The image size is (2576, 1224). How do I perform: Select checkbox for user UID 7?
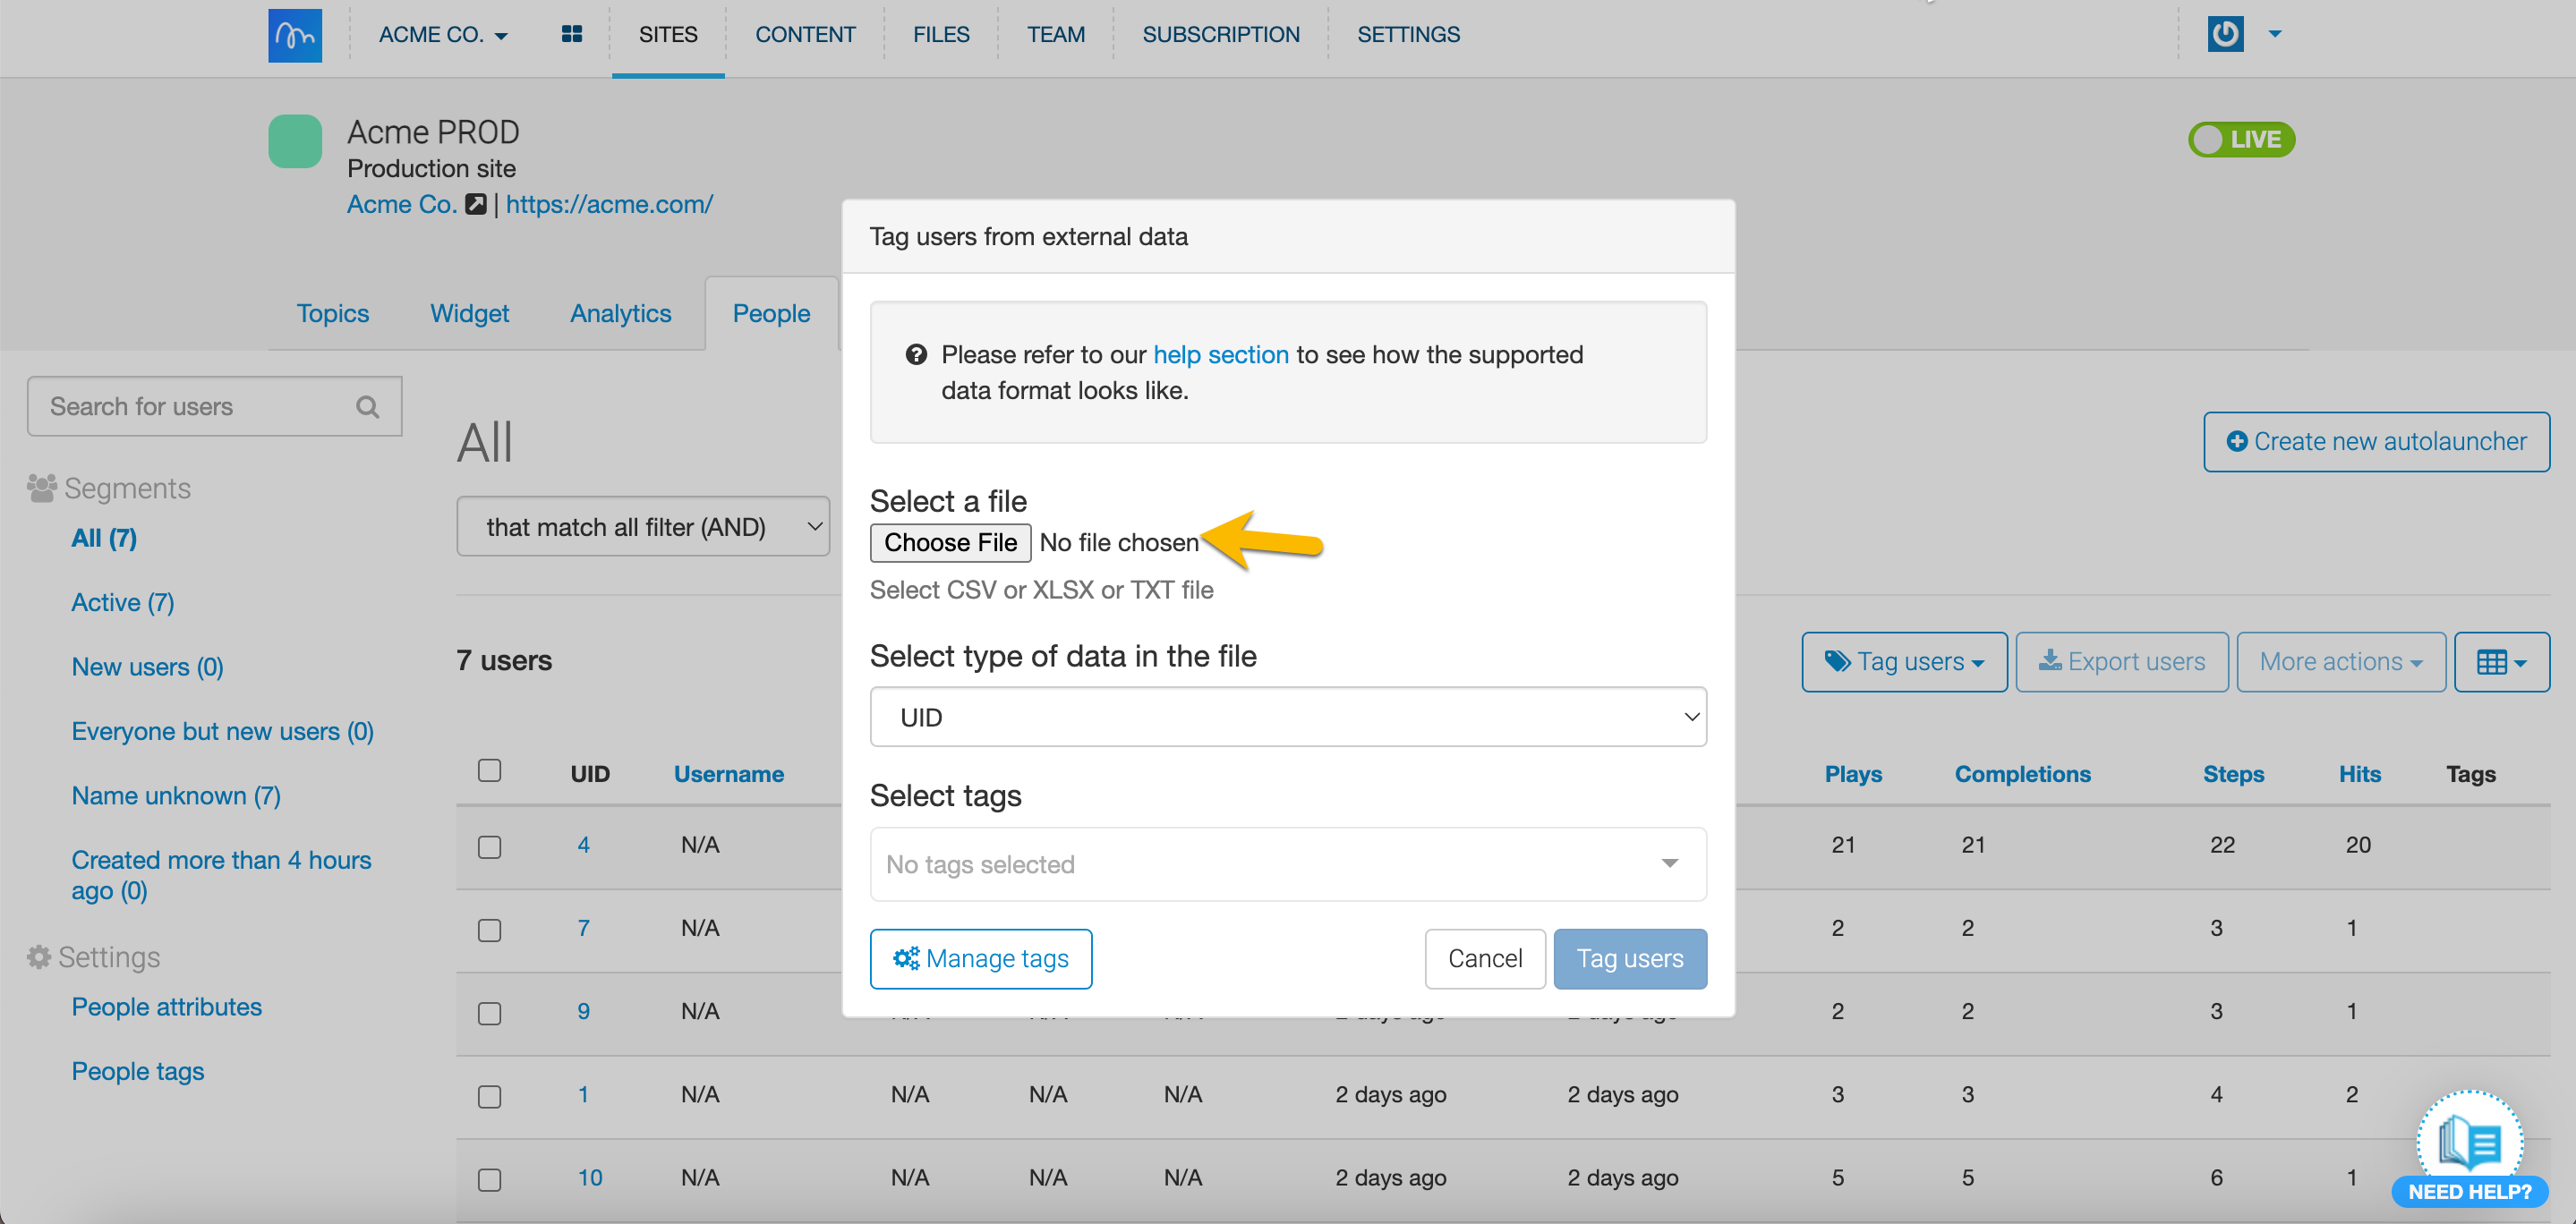(489, 930)
